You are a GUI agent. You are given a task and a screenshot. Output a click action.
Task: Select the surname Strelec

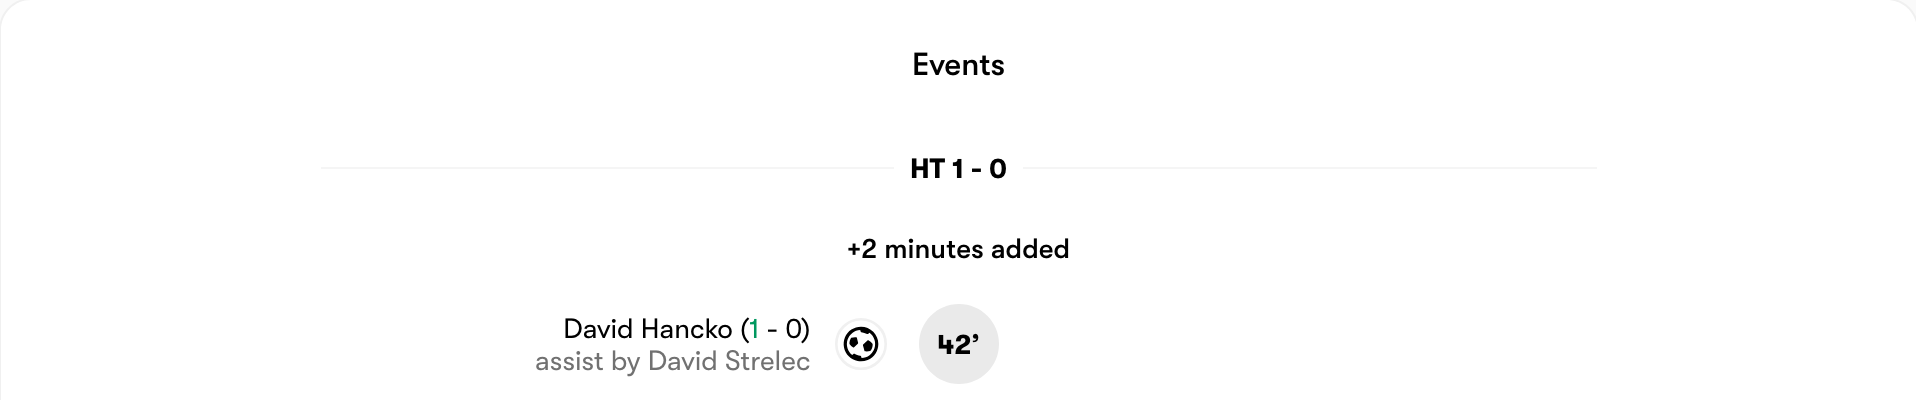coord(768,362)
